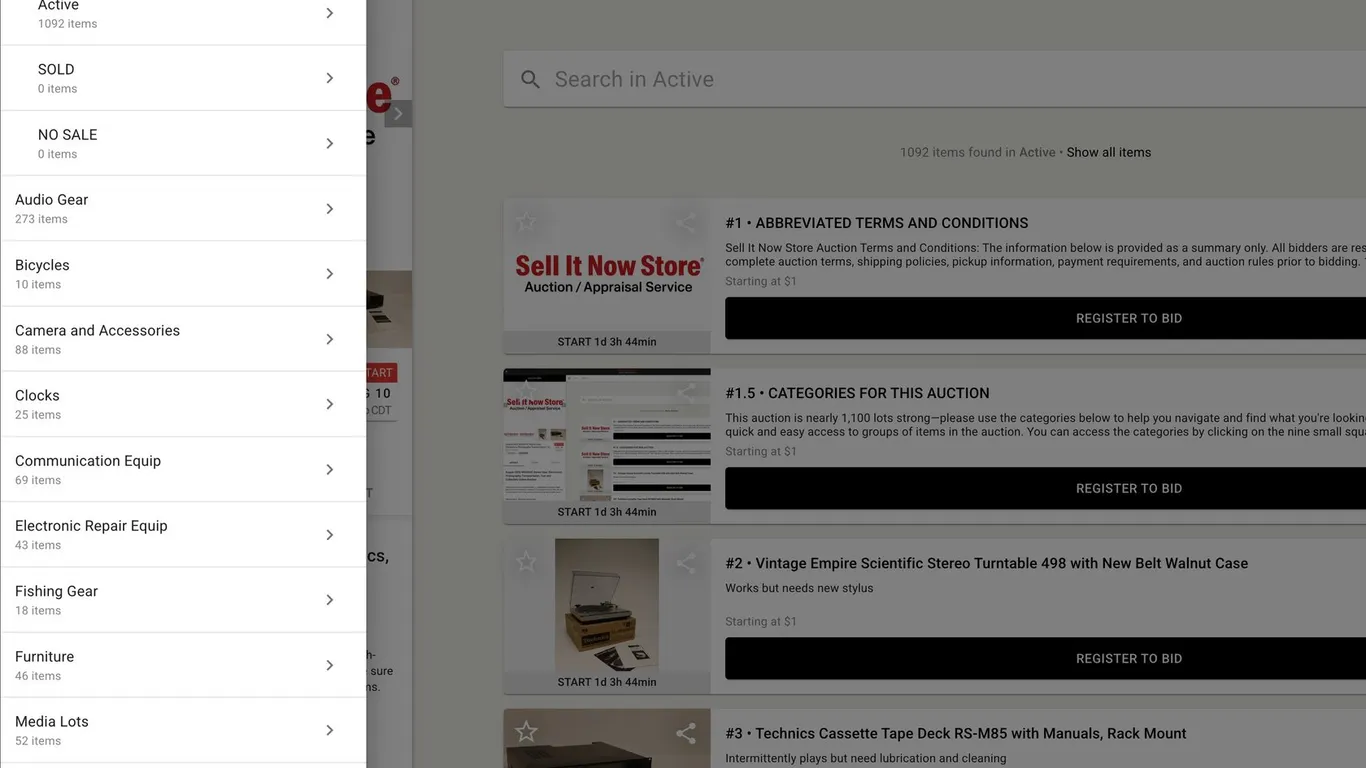Image resolution: width=1366 pixels, height=768 pixels.
Task: Open the Sell It Now Store logo thumbnail
Action: click(x=607, y=274)
